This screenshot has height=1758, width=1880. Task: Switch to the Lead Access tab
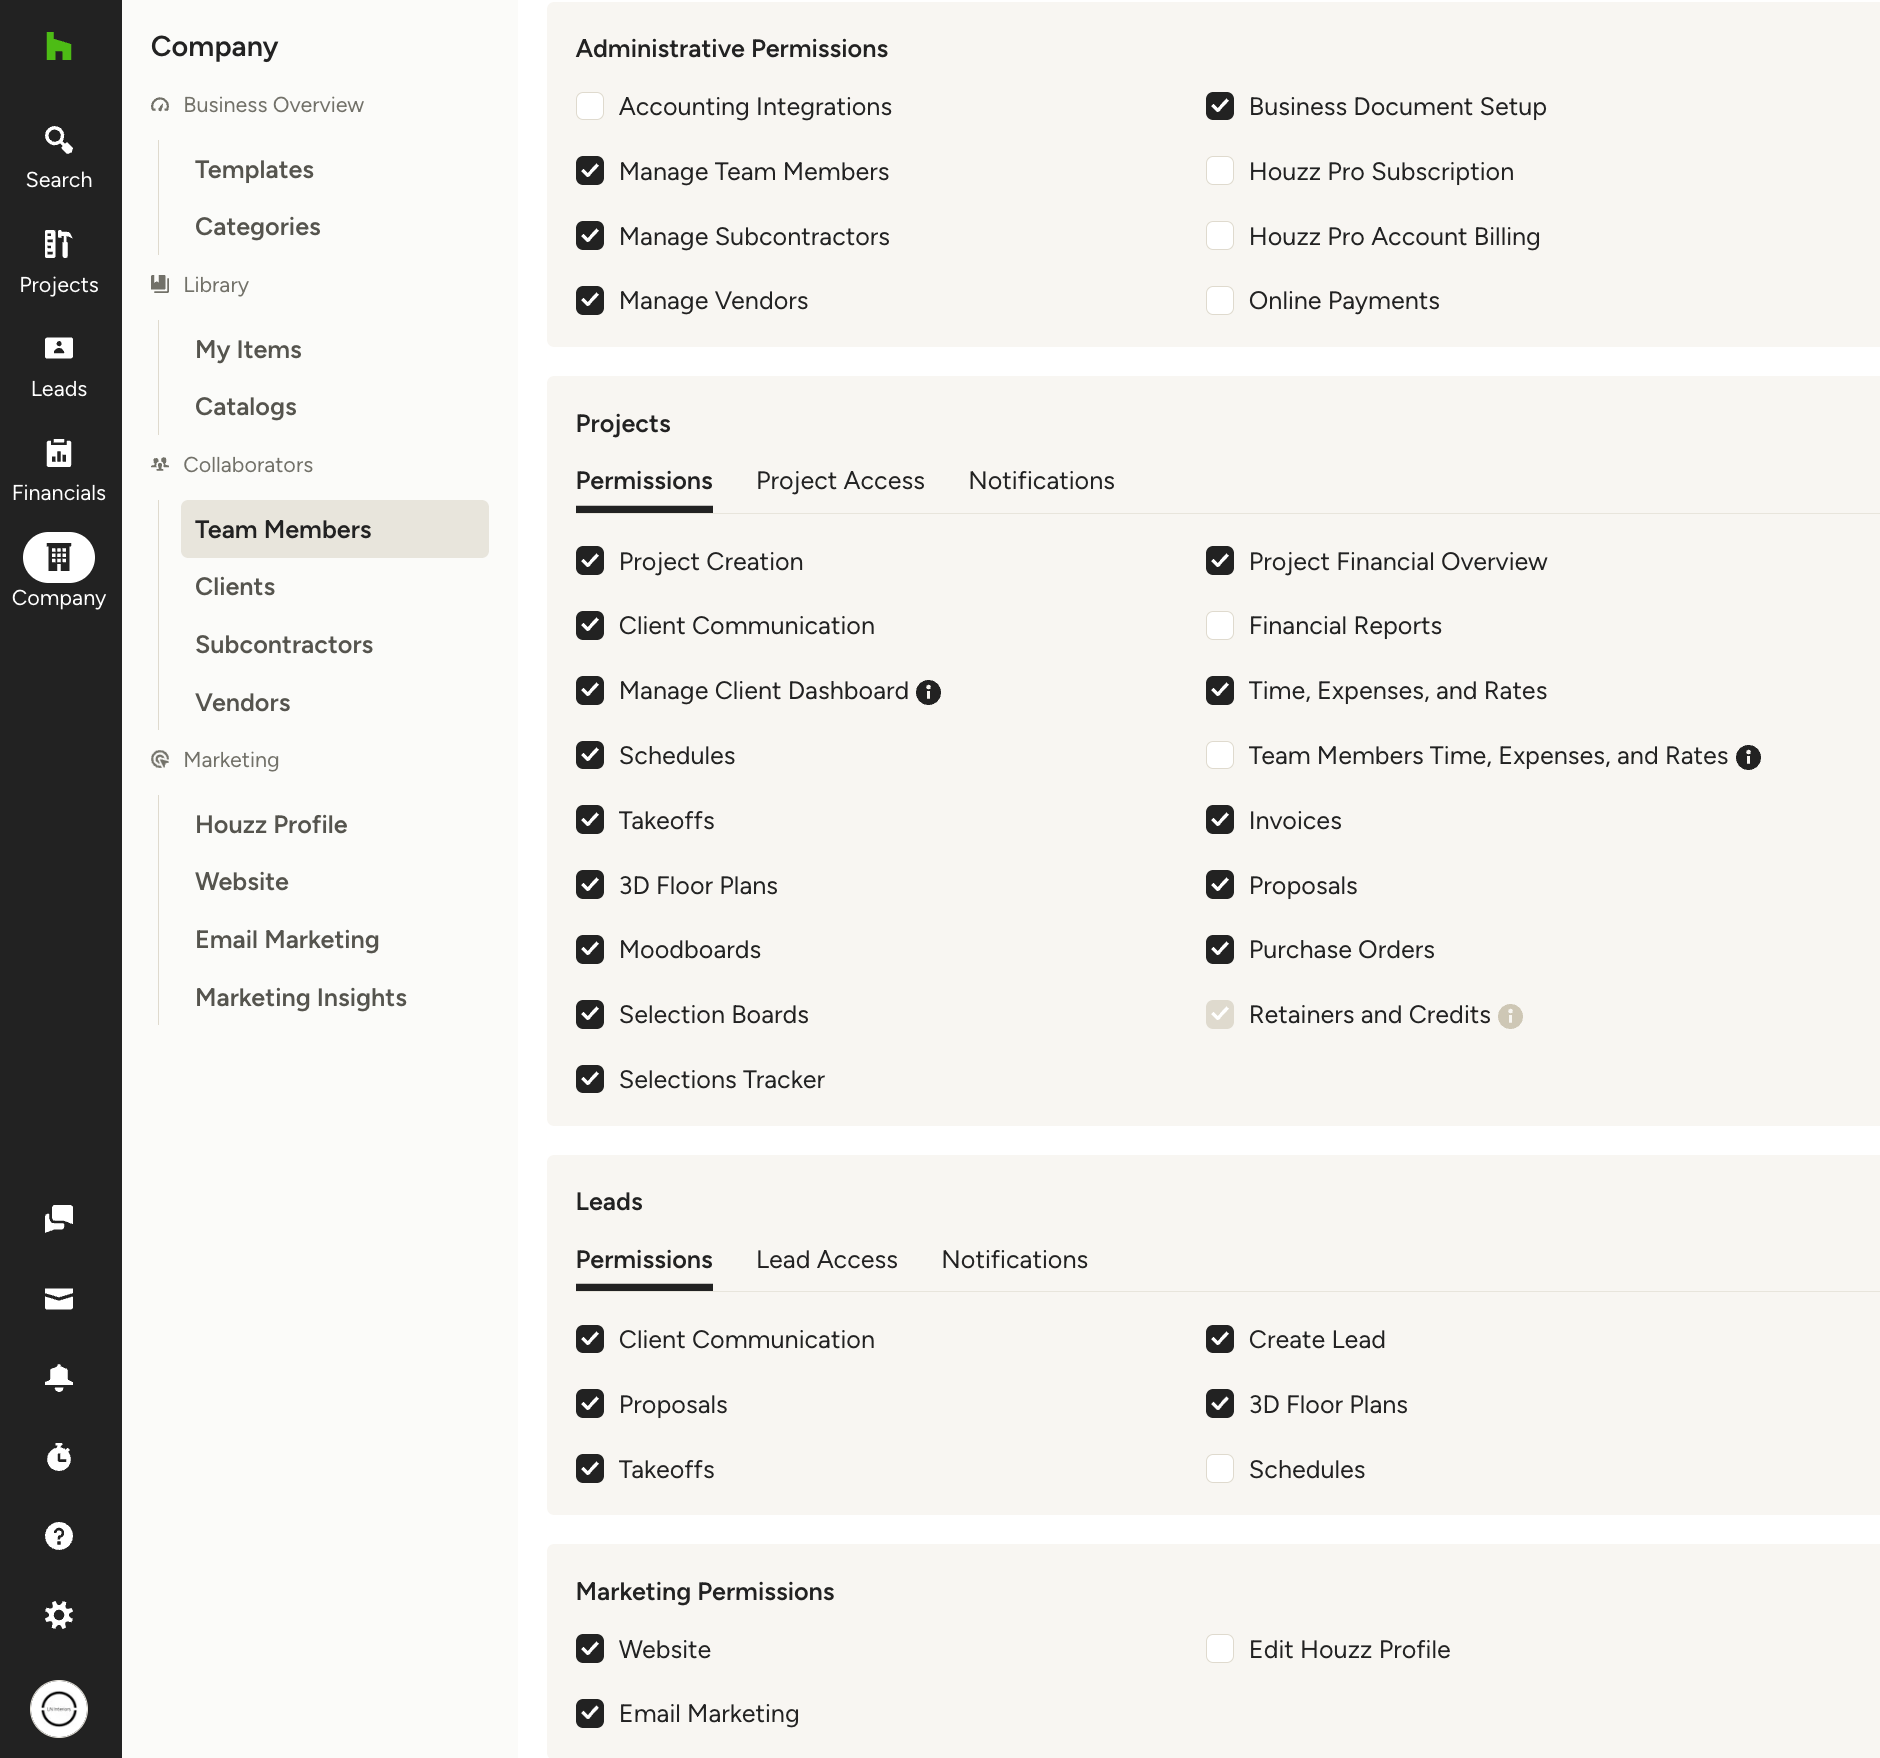pos(826,1260)
